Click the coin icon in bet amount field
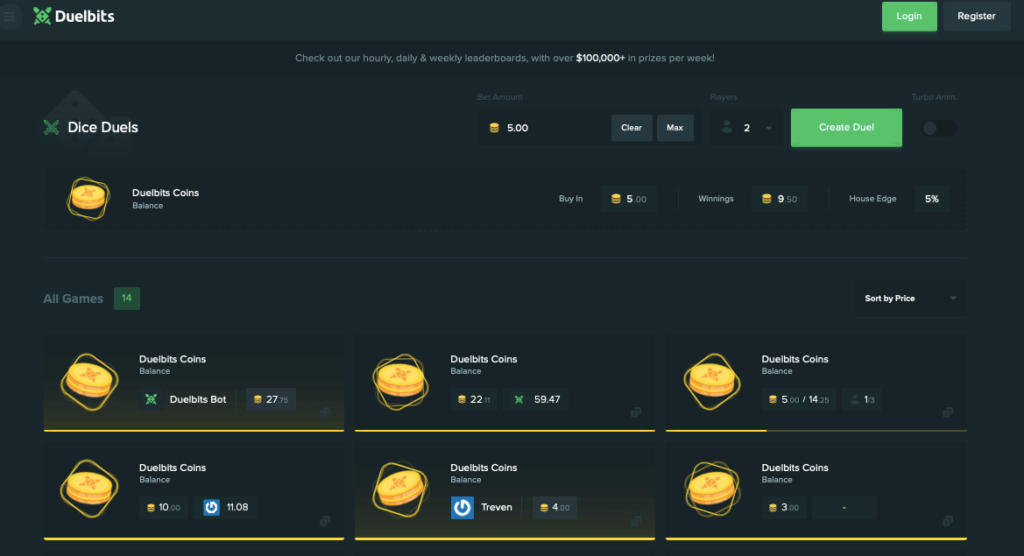 494,128
